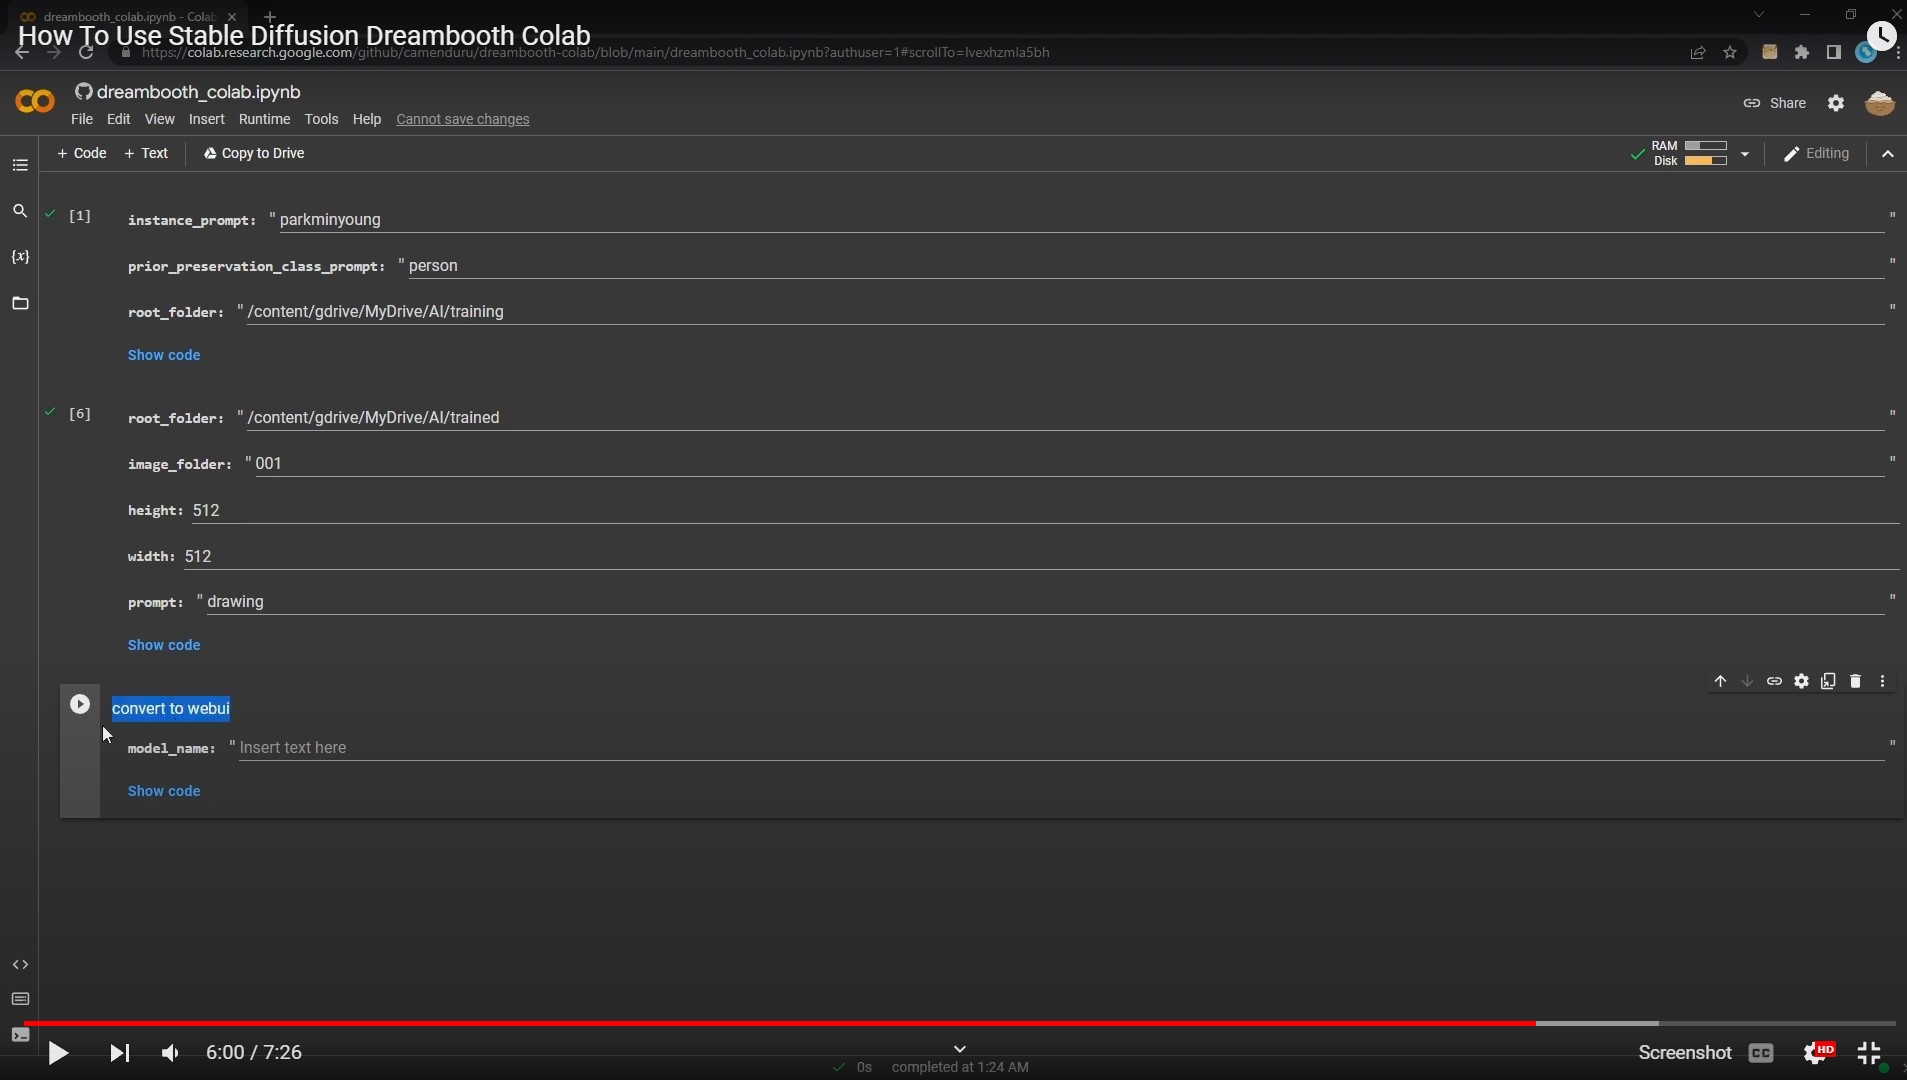Open the Runtime menu
1907x1080 pixels.
coord(264,119)
